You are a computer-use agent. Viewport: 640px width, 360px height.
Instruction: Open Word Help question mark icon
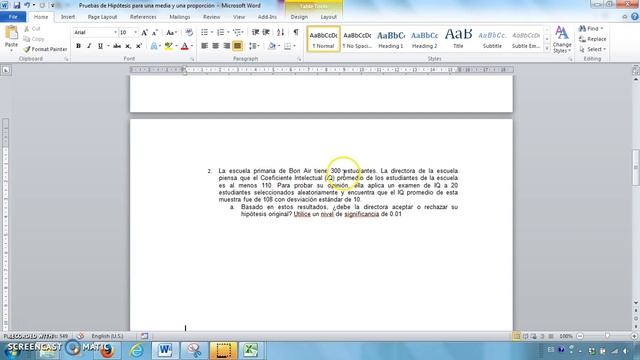coord(634,17)
